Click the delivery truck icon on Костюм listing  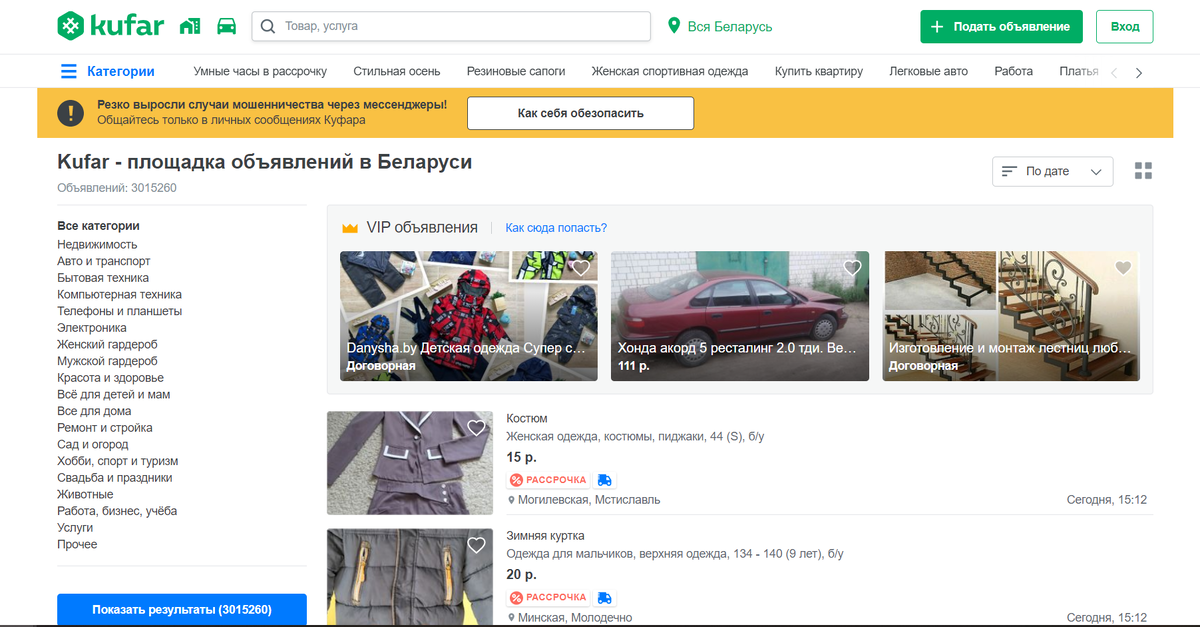coord(604,480)
